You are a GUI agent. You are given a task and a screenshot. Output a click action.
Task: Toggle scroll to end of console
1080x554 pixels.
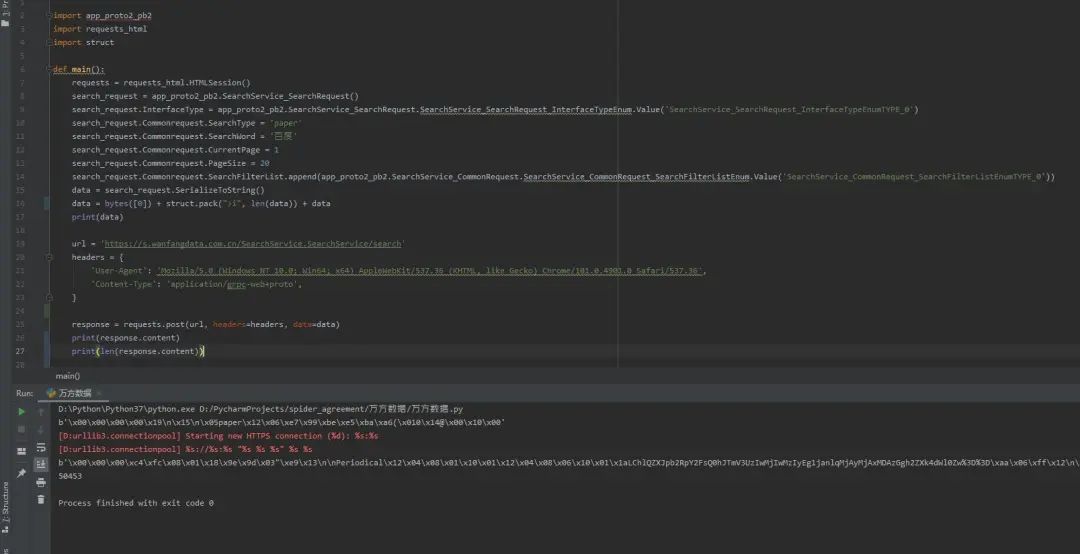41,465
